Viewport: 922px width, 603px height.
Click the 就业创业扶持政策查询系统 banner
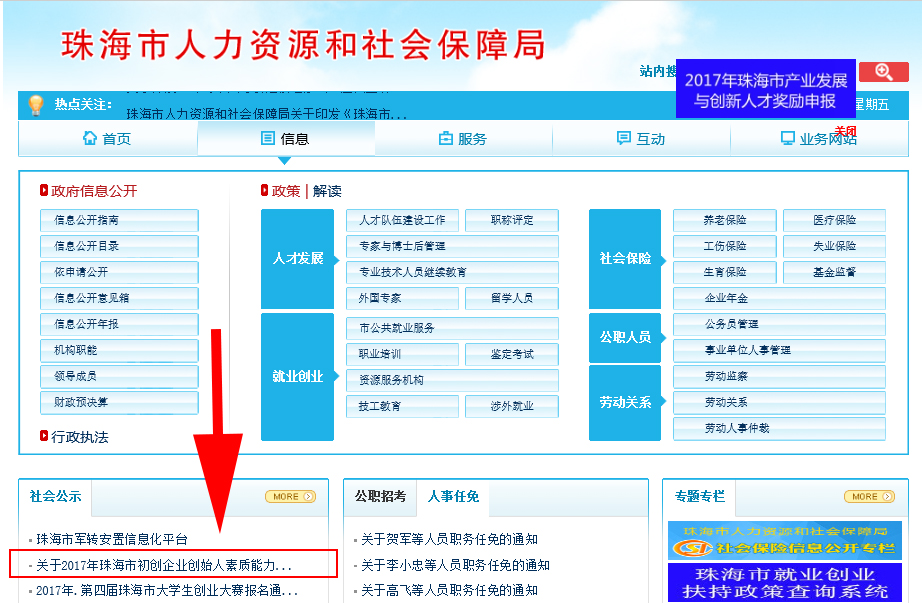pos(784,582)
